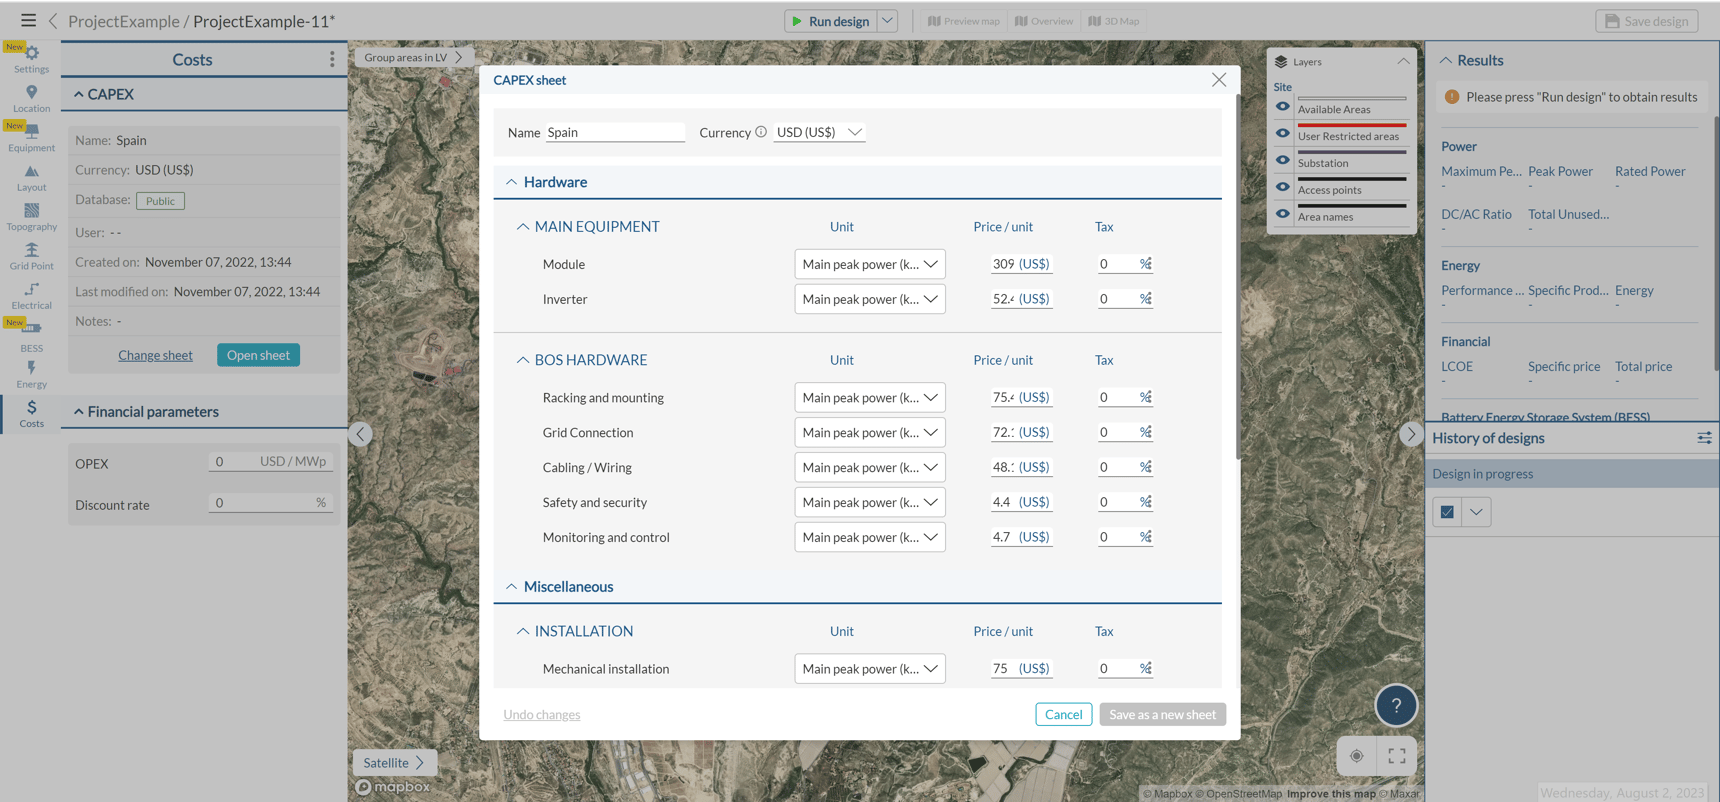Open the Group areas in LV menu
Viewport: 1720px width, 802px height.
tap(412, 57)
